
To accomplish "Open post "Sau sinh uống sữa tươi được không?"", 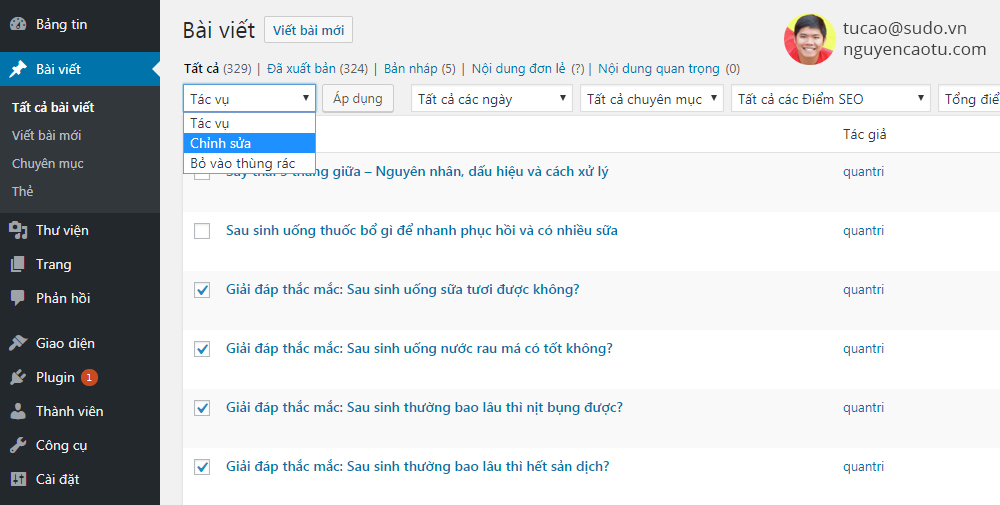I will pyautogui.click(x=402, y=289).
